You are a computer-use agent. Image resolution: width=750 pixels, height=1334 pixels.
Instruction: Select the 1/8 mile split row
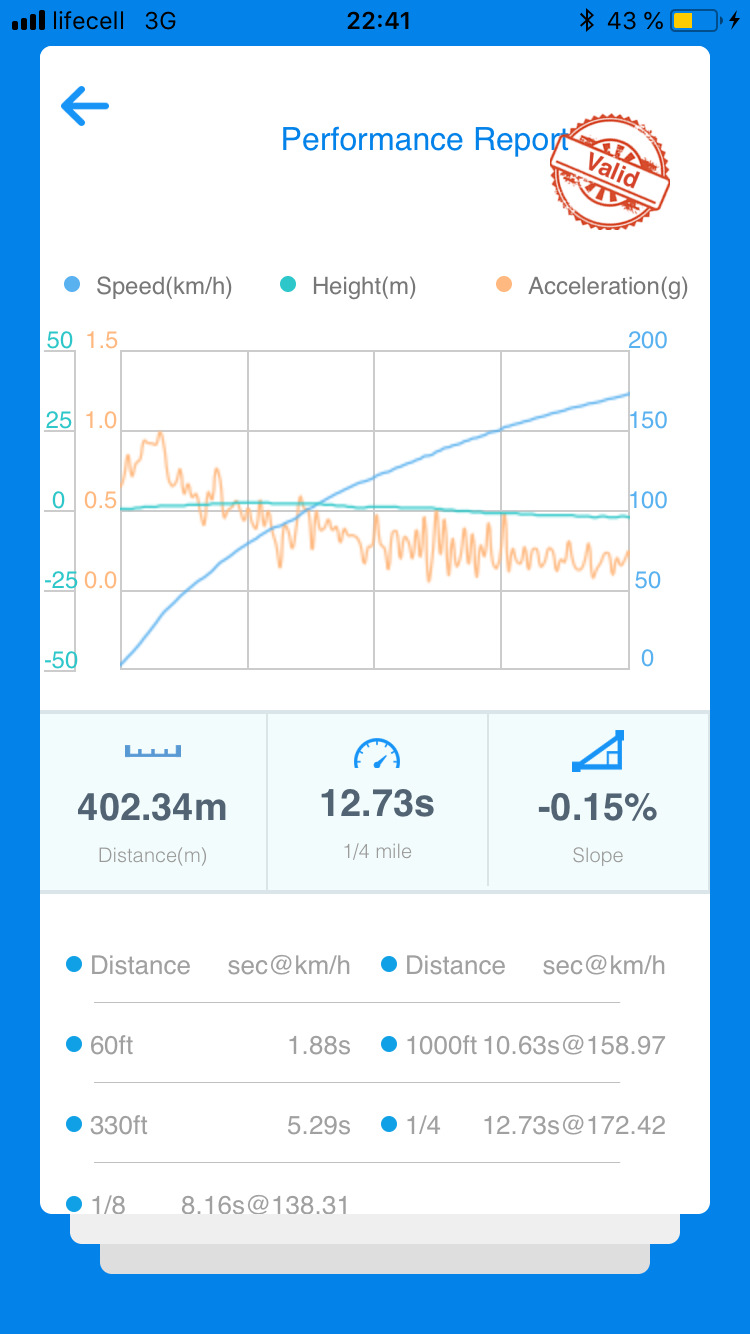click(208, 1205)
